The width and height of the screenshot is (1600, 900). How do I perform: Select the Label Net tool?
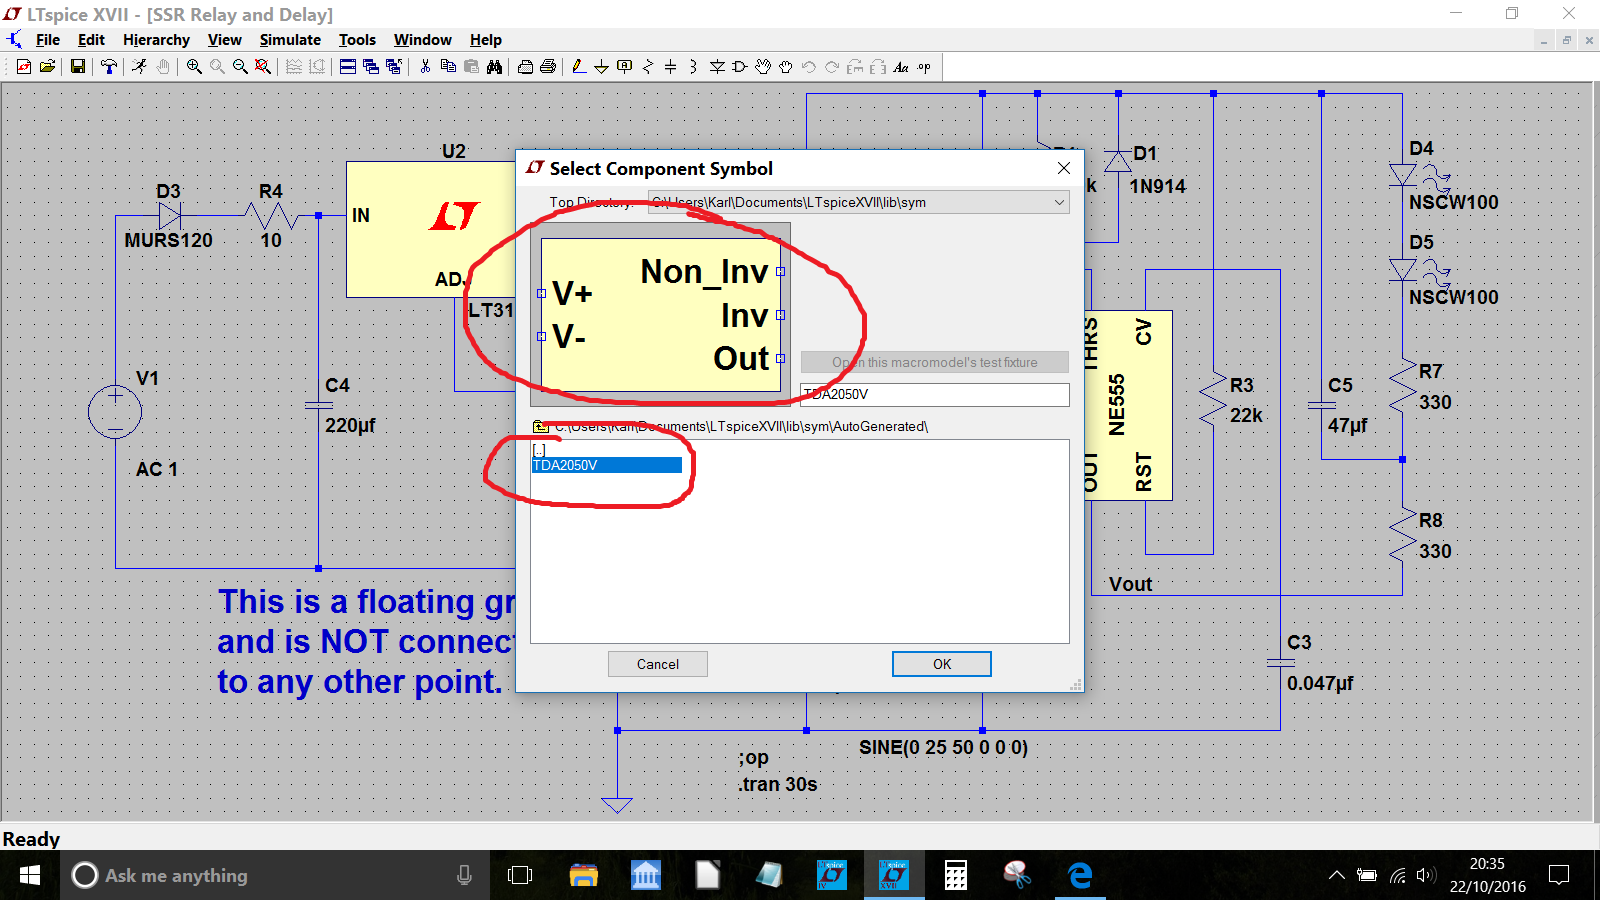click(624, 67)
